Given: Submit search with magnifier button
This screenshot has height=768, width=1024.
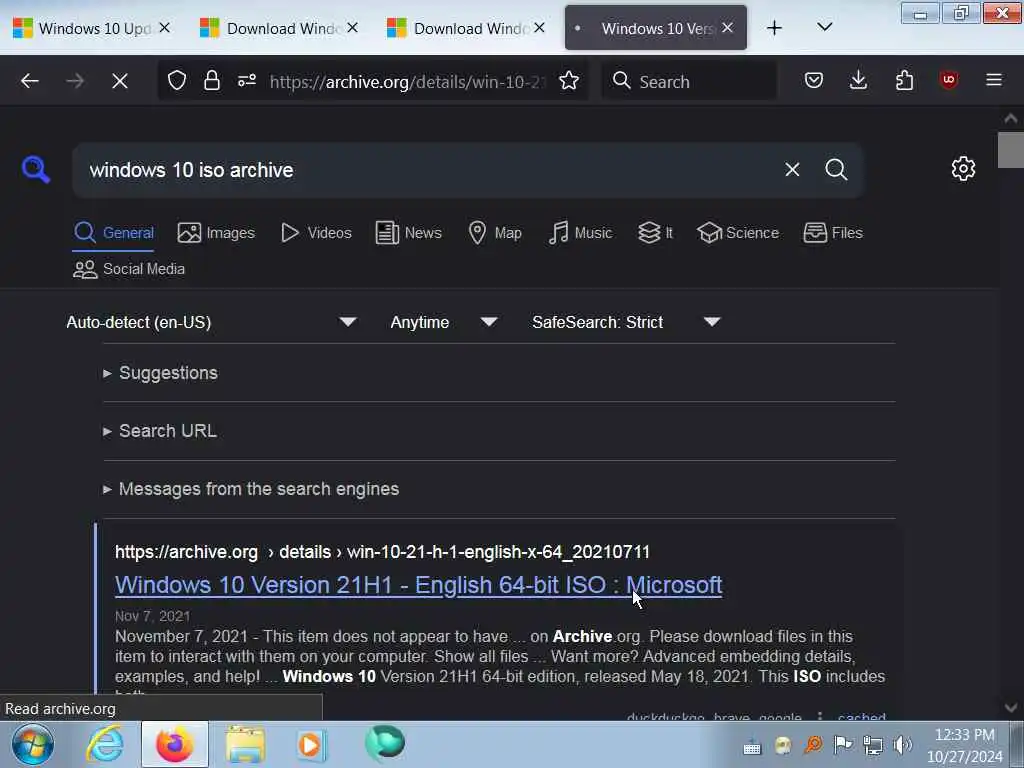Looking at the screenshot, I should click(x=837, y=170).
